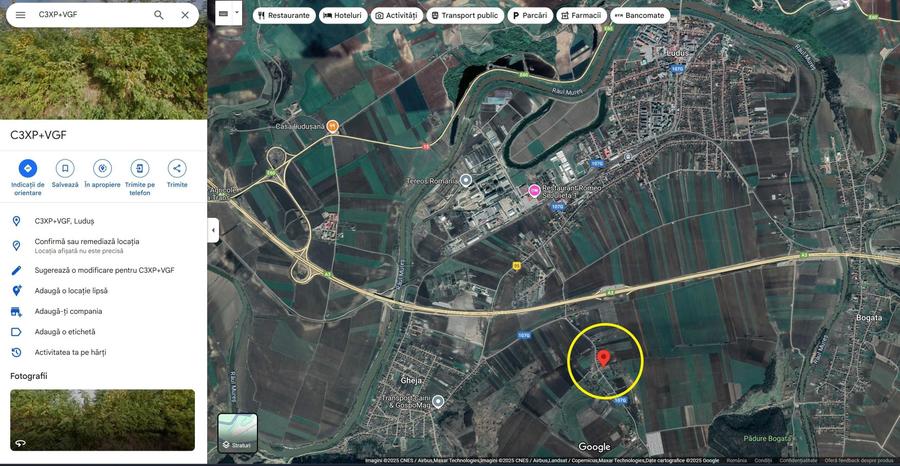Click the red location pin on map
900x466 pixels.
tap(603, 358)
